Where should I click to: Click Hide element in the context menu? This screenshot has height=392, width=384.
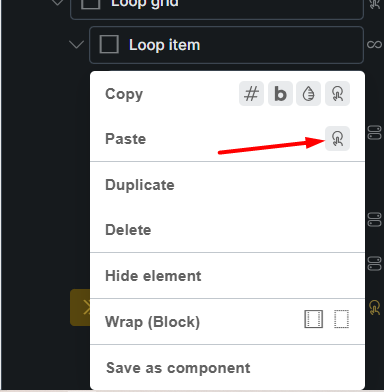pyautogui.click(x=153, y=276)
